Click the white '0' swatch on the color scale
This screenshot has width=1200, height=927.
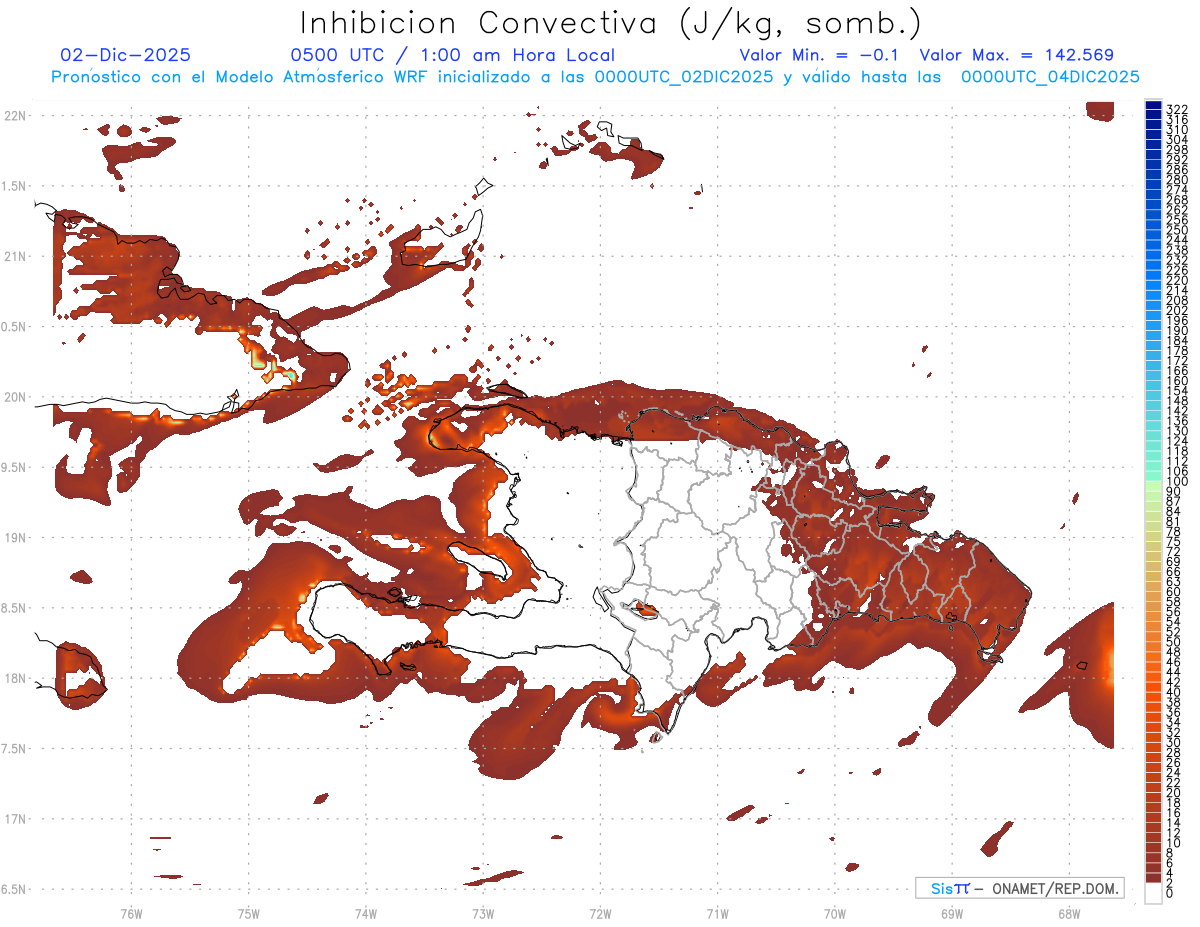click(x=1153, y=893)
